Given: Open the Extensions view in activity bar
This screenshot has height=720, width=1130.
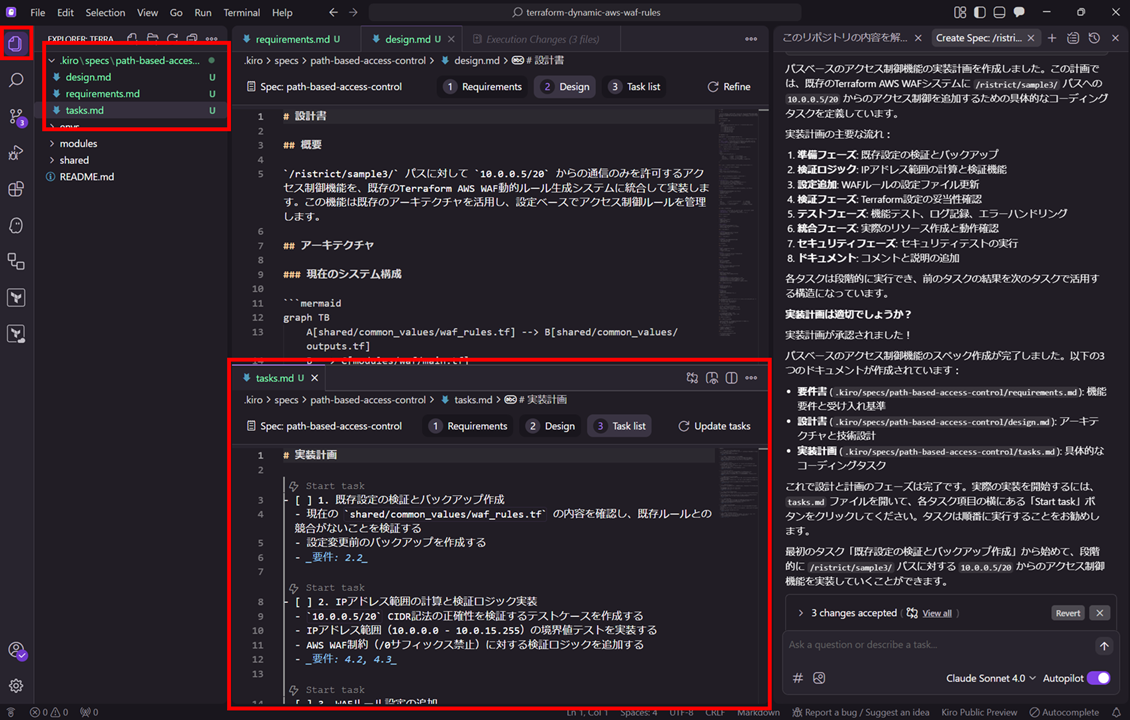Looking at the screenshot, I should [16, 189].
